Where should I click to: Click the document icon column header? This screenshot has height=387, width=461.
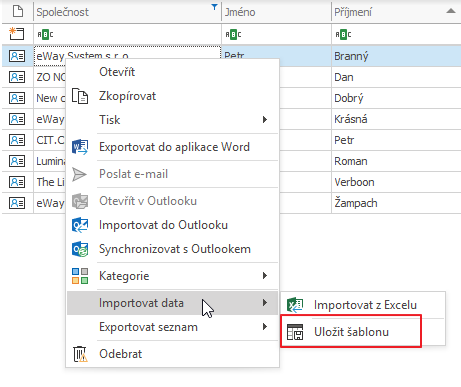click(x=17, y=12)
